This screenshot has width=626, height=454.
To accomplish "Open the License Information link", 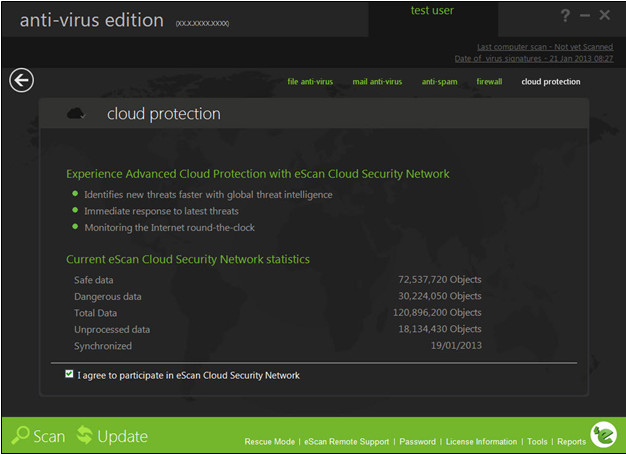I will tap(481, 442).
